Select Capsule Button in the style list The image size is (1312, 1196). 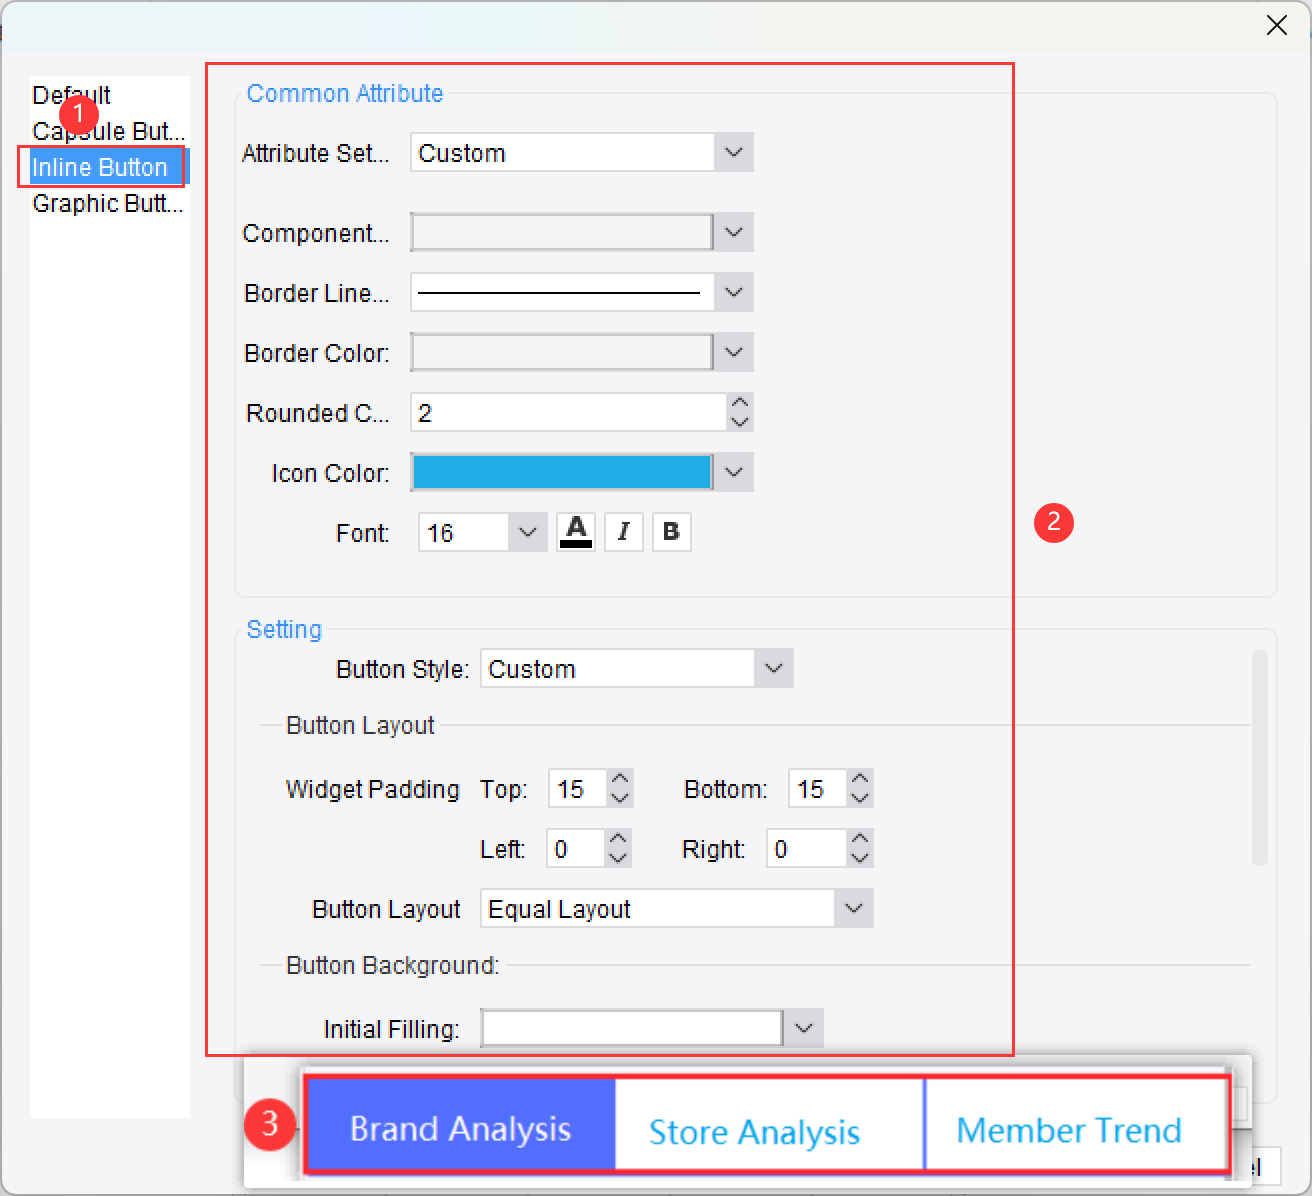(107, 130)
